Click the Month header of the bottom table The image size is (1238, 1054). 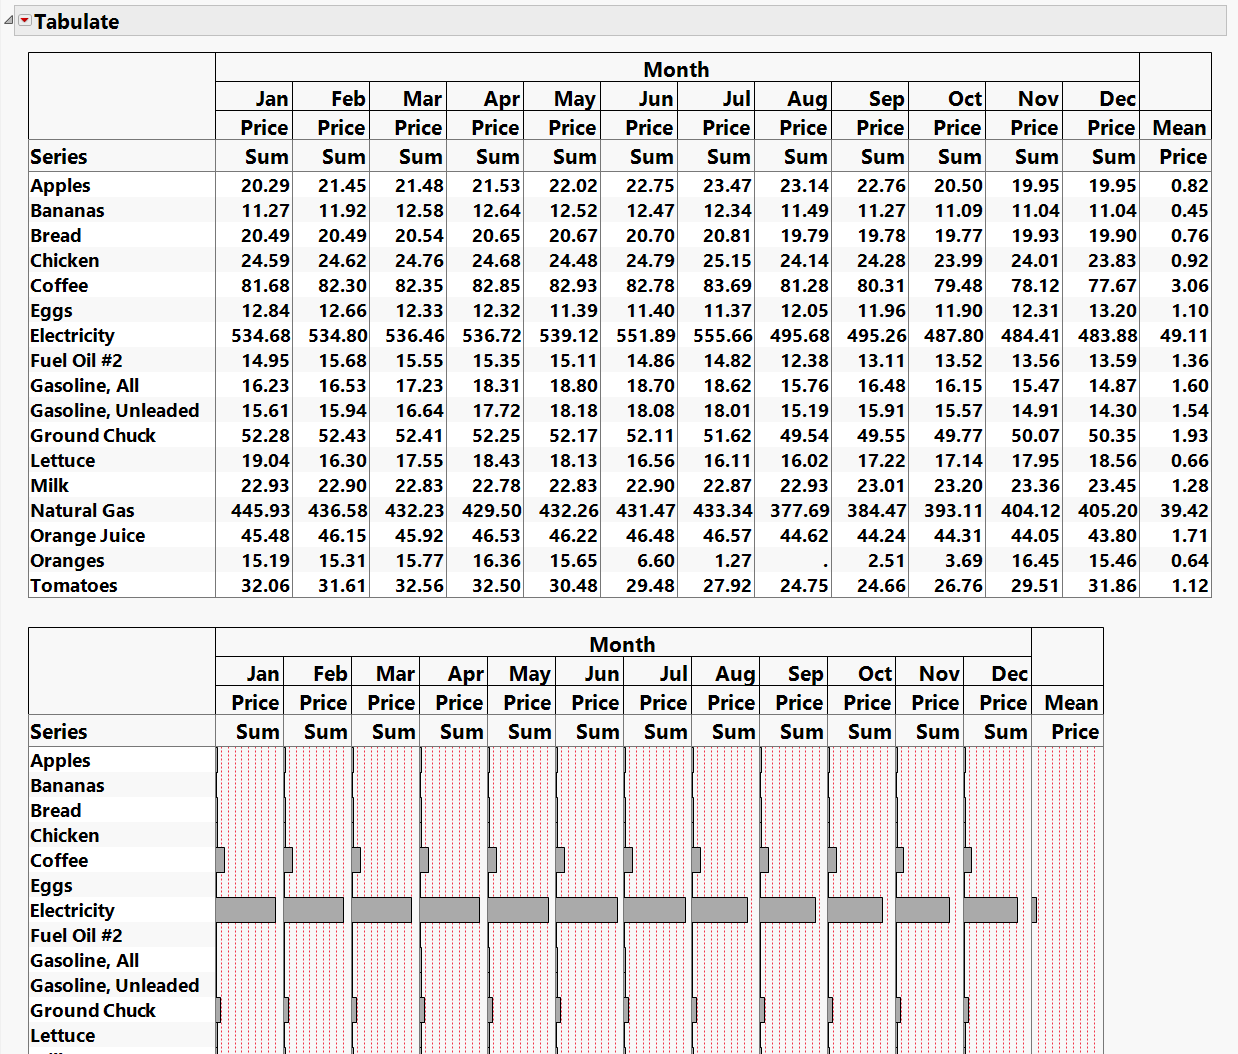point(622,645)
